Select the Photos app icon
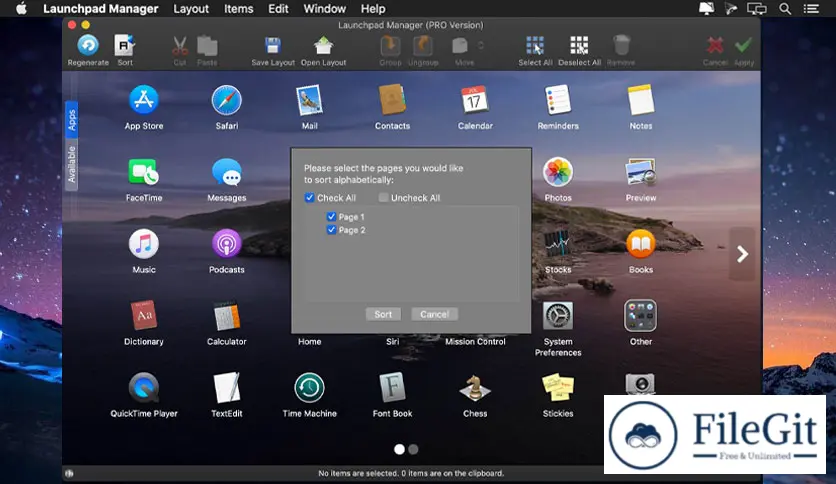This screenshot has width=836, height=484. click(x=558, y=172)
